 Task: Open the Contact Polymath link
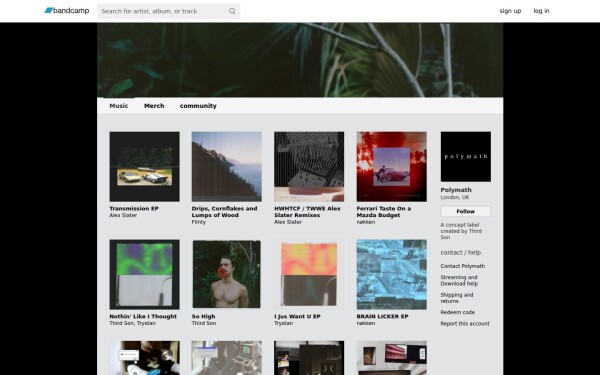click(463, 266)
